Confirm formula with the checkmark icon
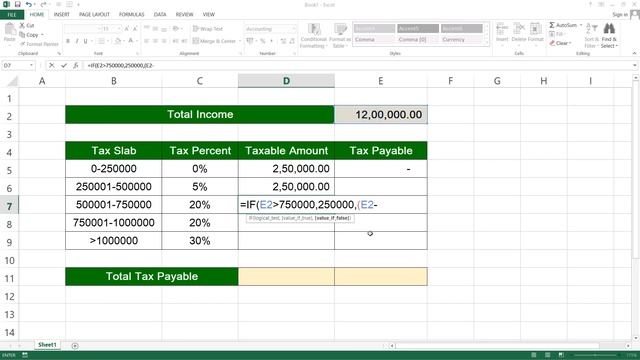 [x=64, y=65]
